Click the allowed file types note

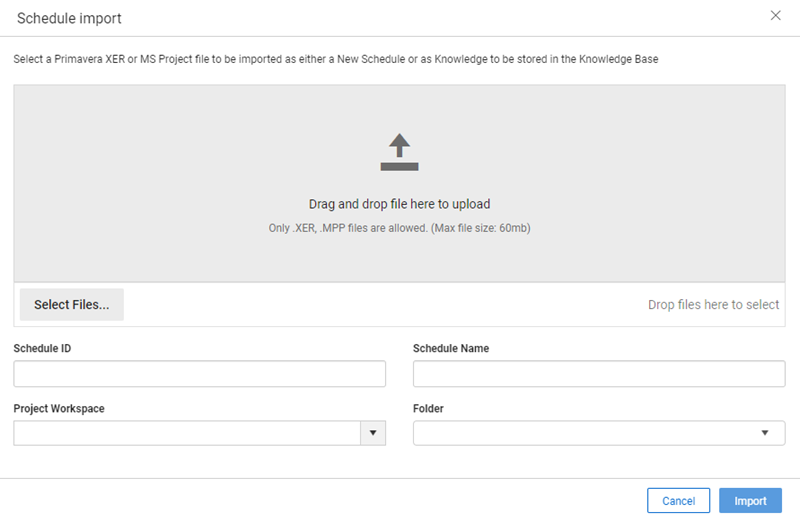[399, 228]
